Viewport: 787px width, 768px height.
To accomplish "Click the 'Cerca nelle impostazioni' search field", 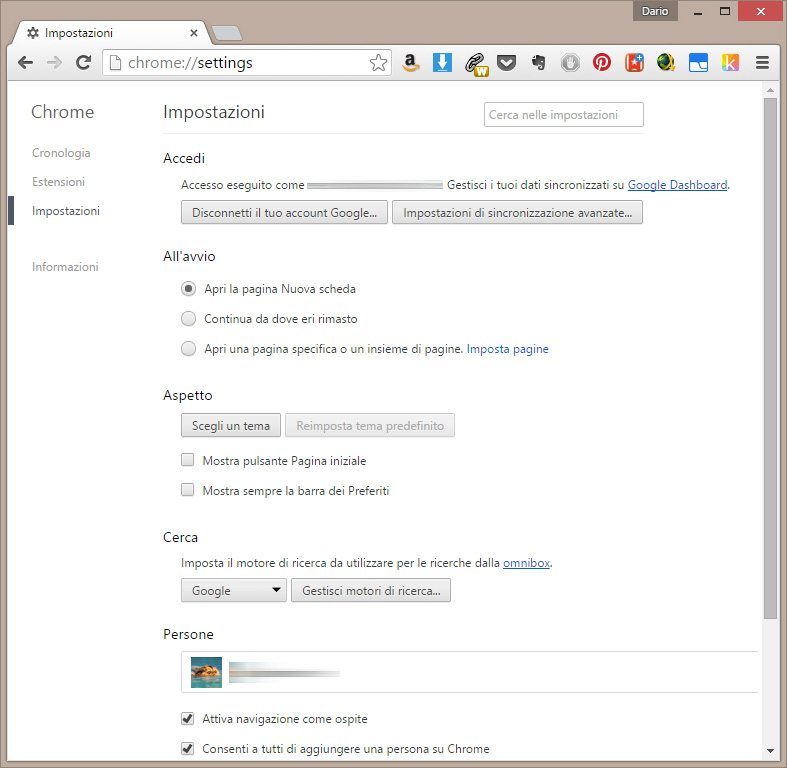I will click(x=563, y=115).
